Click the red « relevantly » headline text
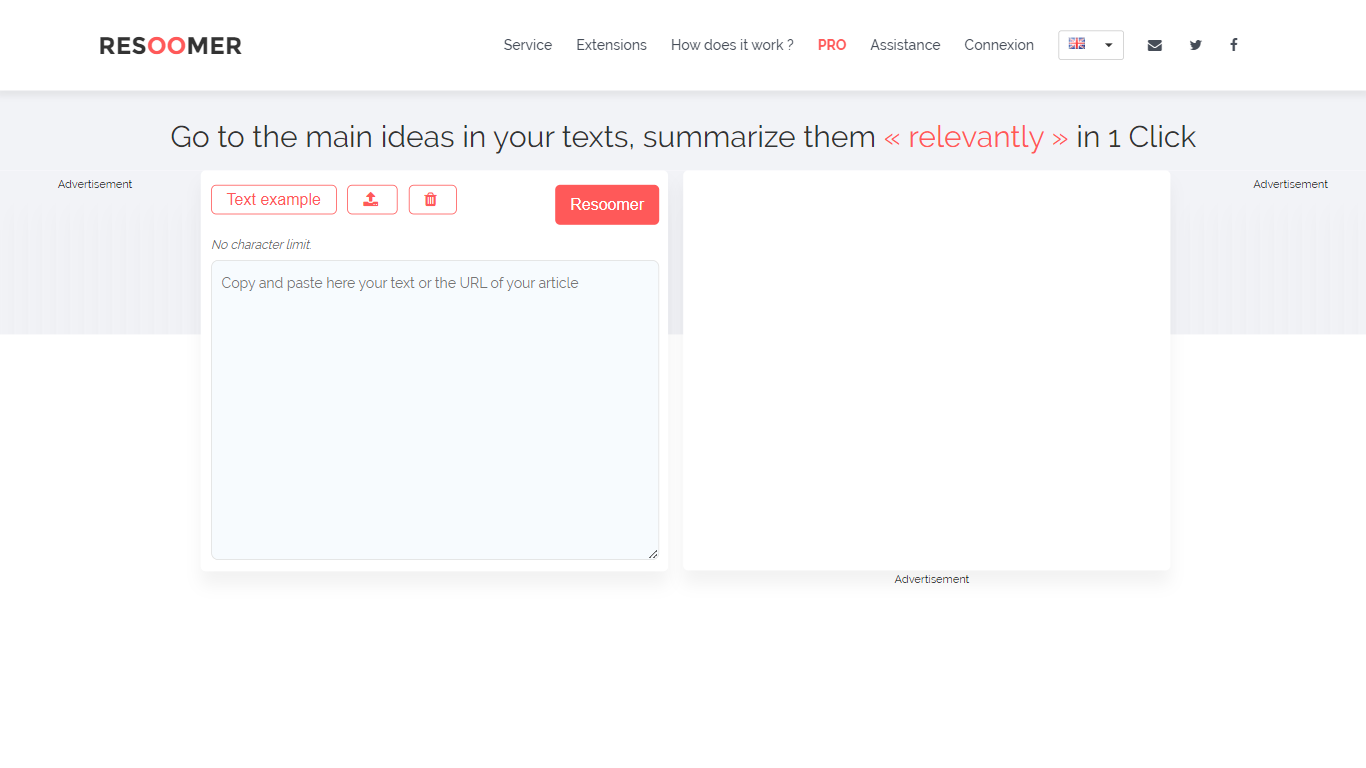Screen dimensions: 1366x768 [976, 137]
